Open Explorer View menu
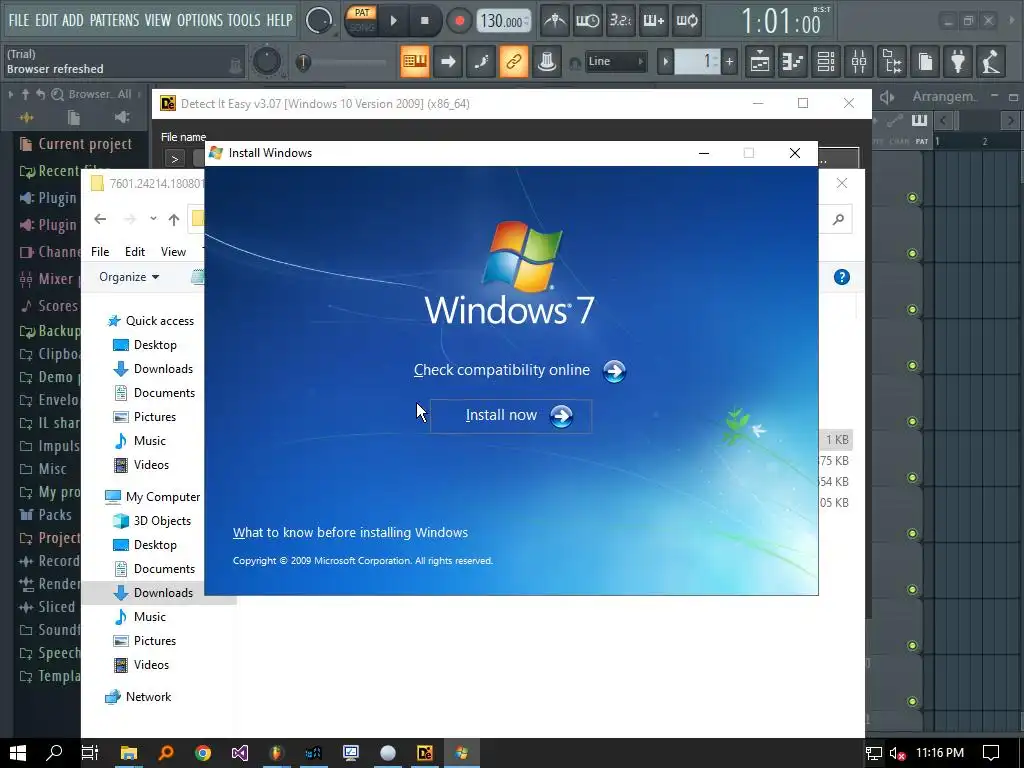The width and height of the screenshot is (1024, 768). (x=173, y=251)
